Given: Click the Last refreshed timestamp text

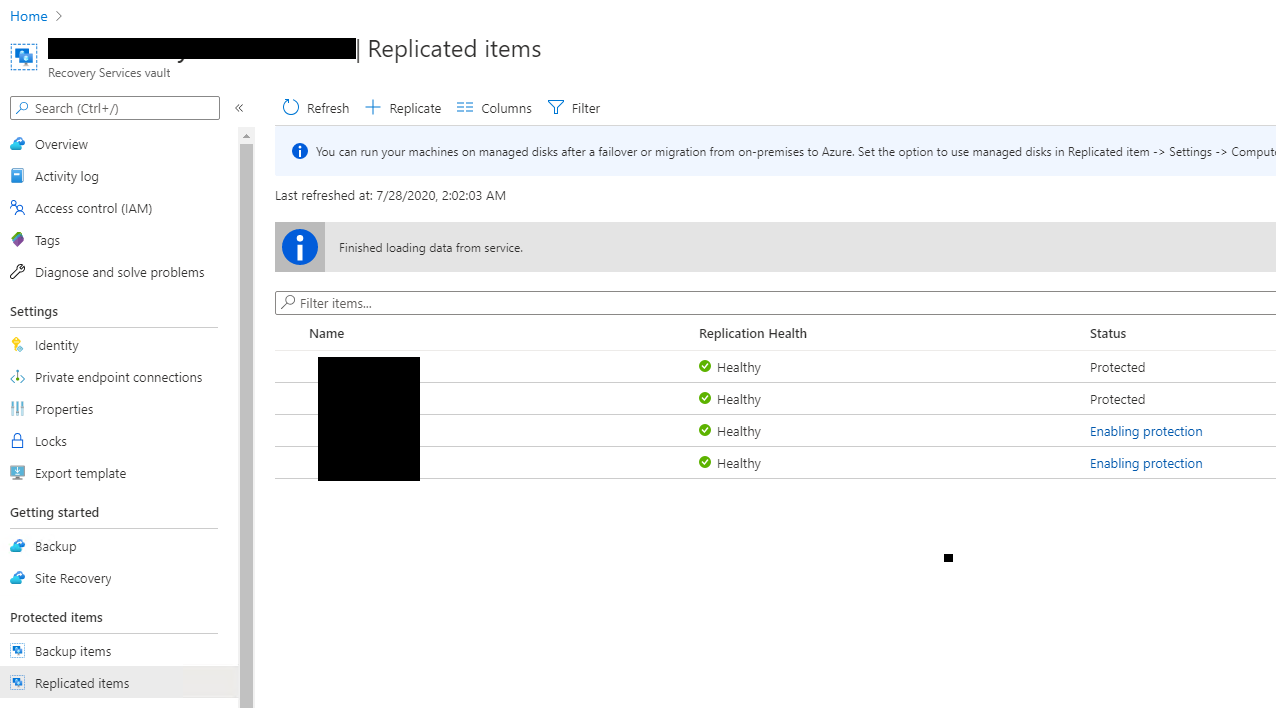Looking at the screenshot, I should point(390,196).
